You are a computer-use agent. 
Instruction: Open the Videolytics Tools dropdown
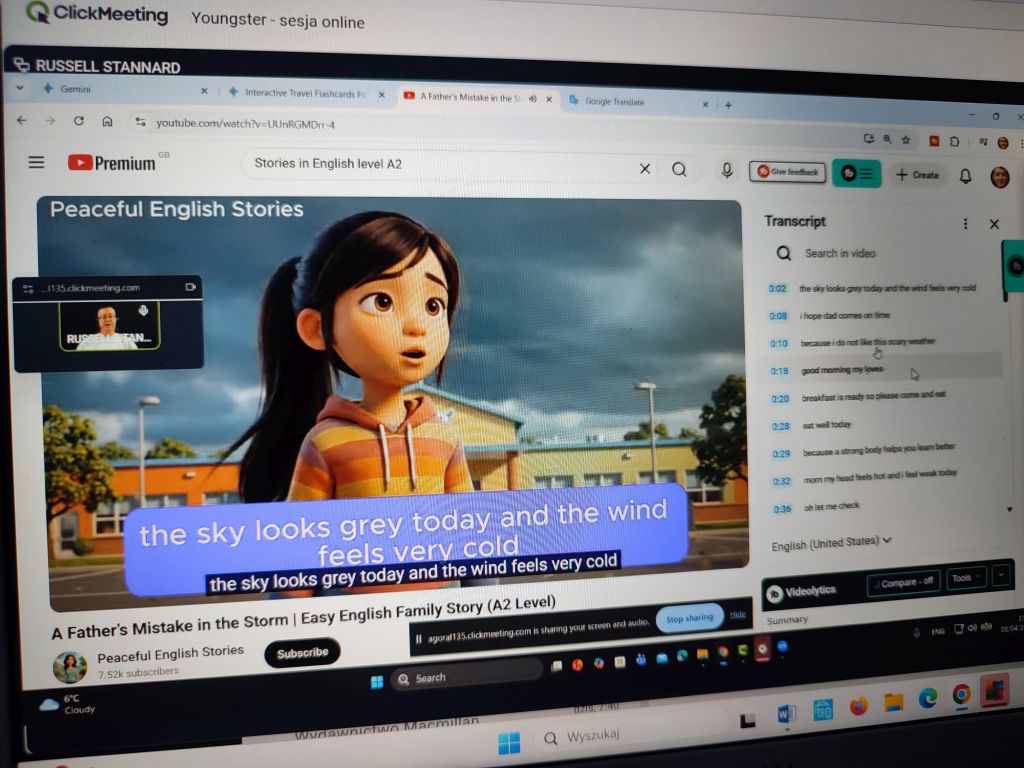pyautogui.click(x=966, y=578)
